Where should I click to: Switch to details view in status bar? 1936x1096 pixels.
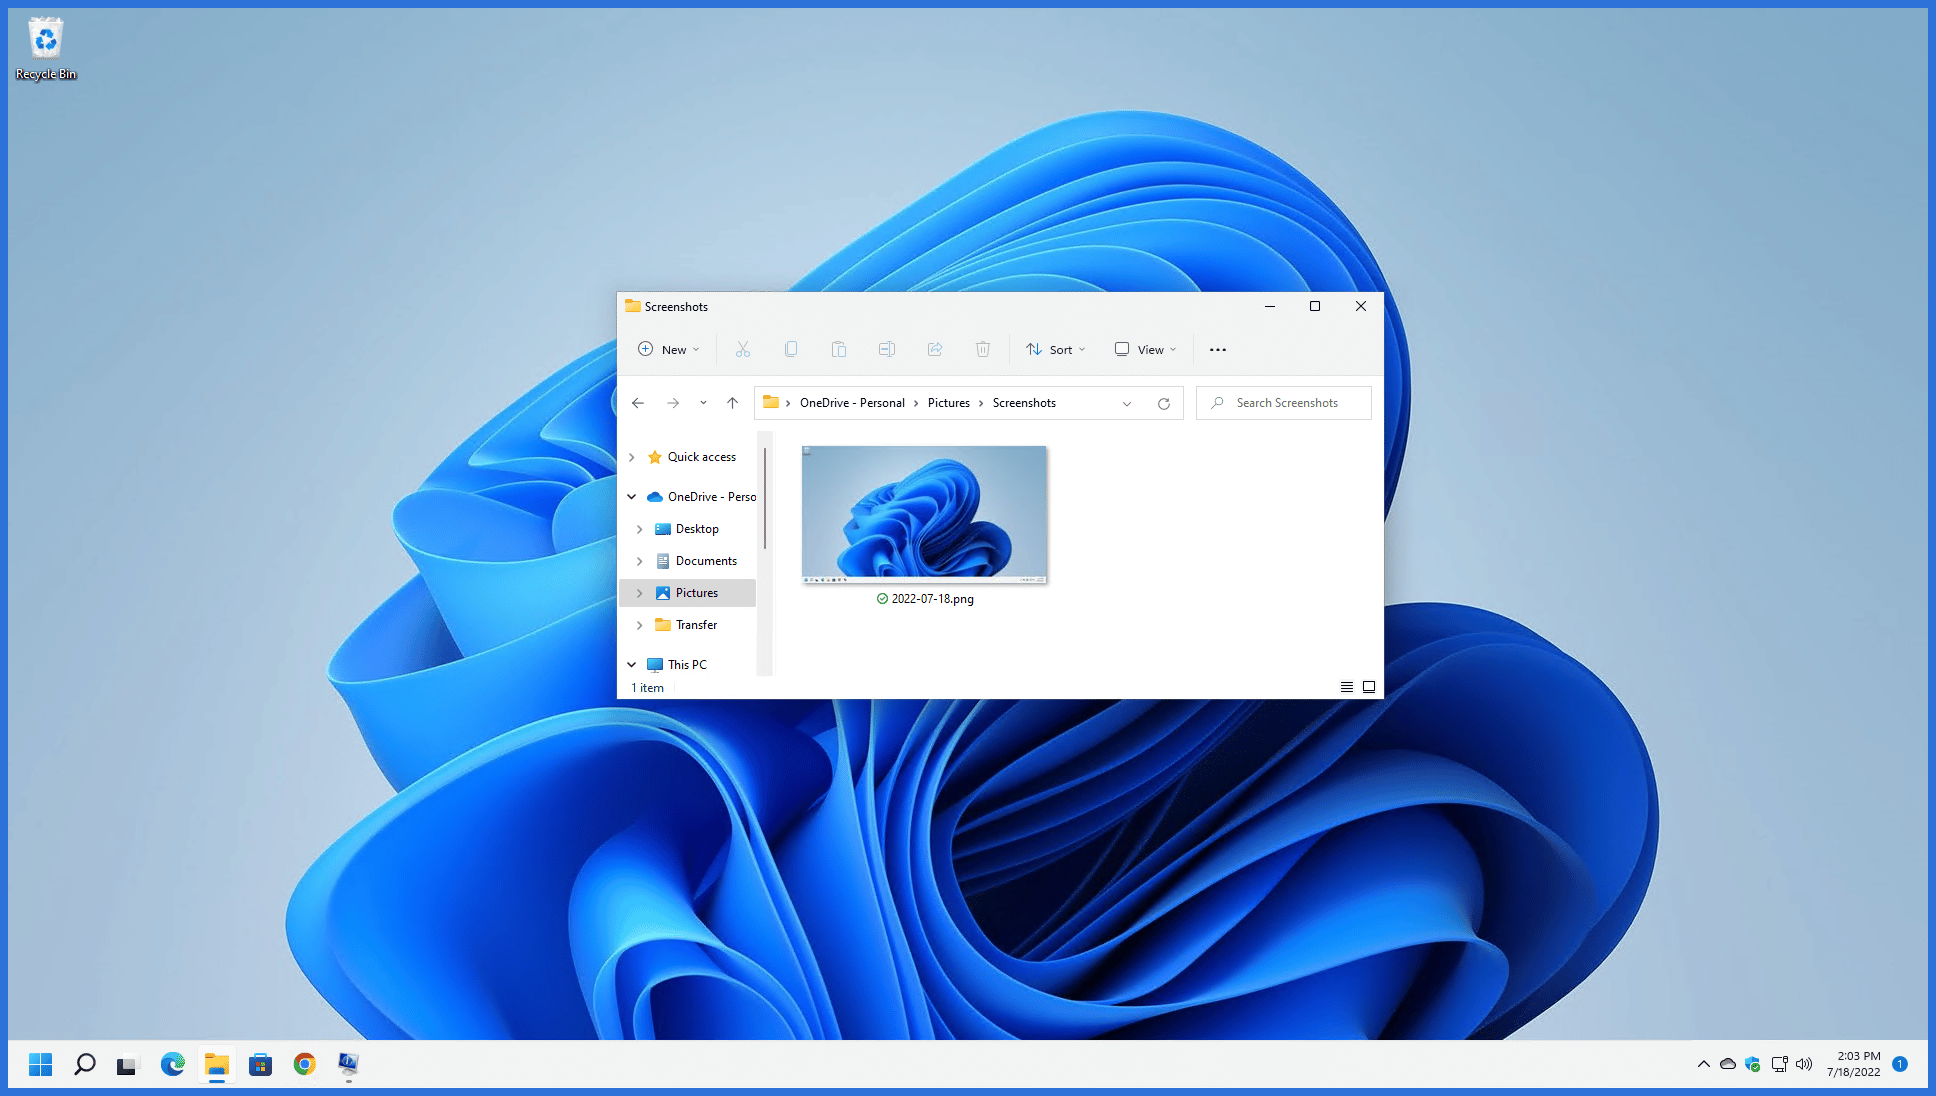pyautogui.click(x=1346, y=687)
